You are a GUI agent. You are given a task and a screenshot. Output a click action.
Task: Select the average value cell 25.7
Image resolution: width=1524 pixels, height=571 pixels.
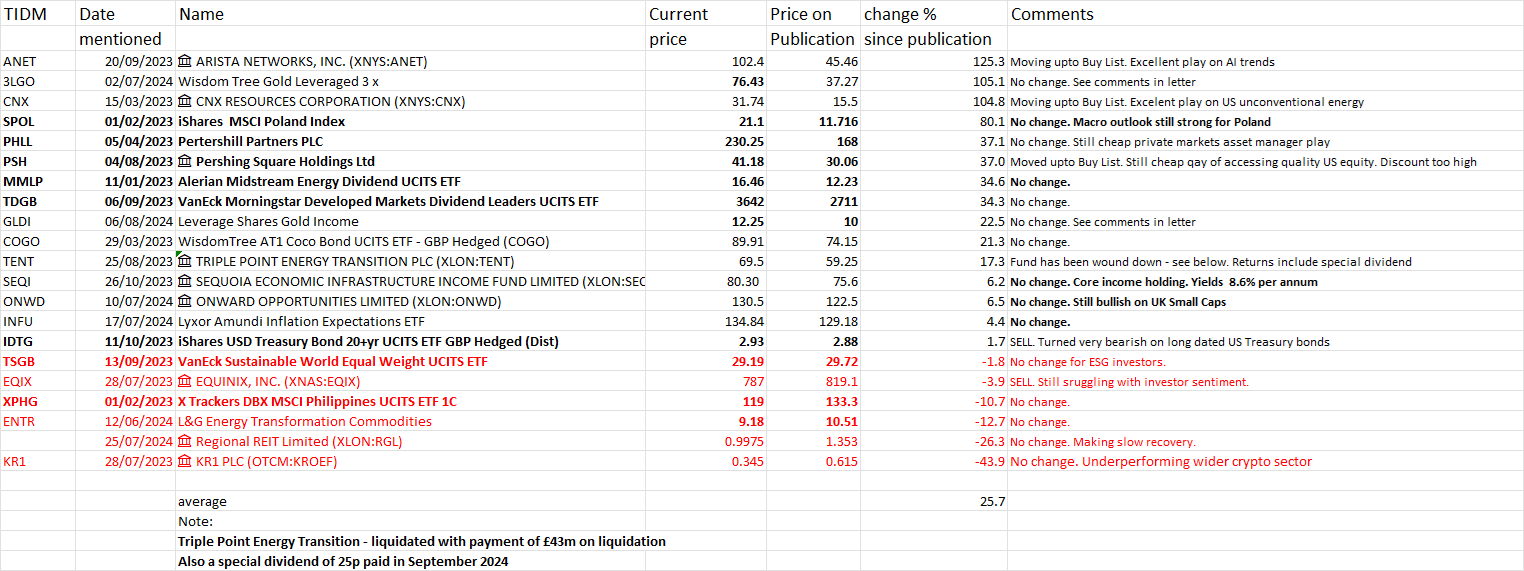(x=934, y=502)
